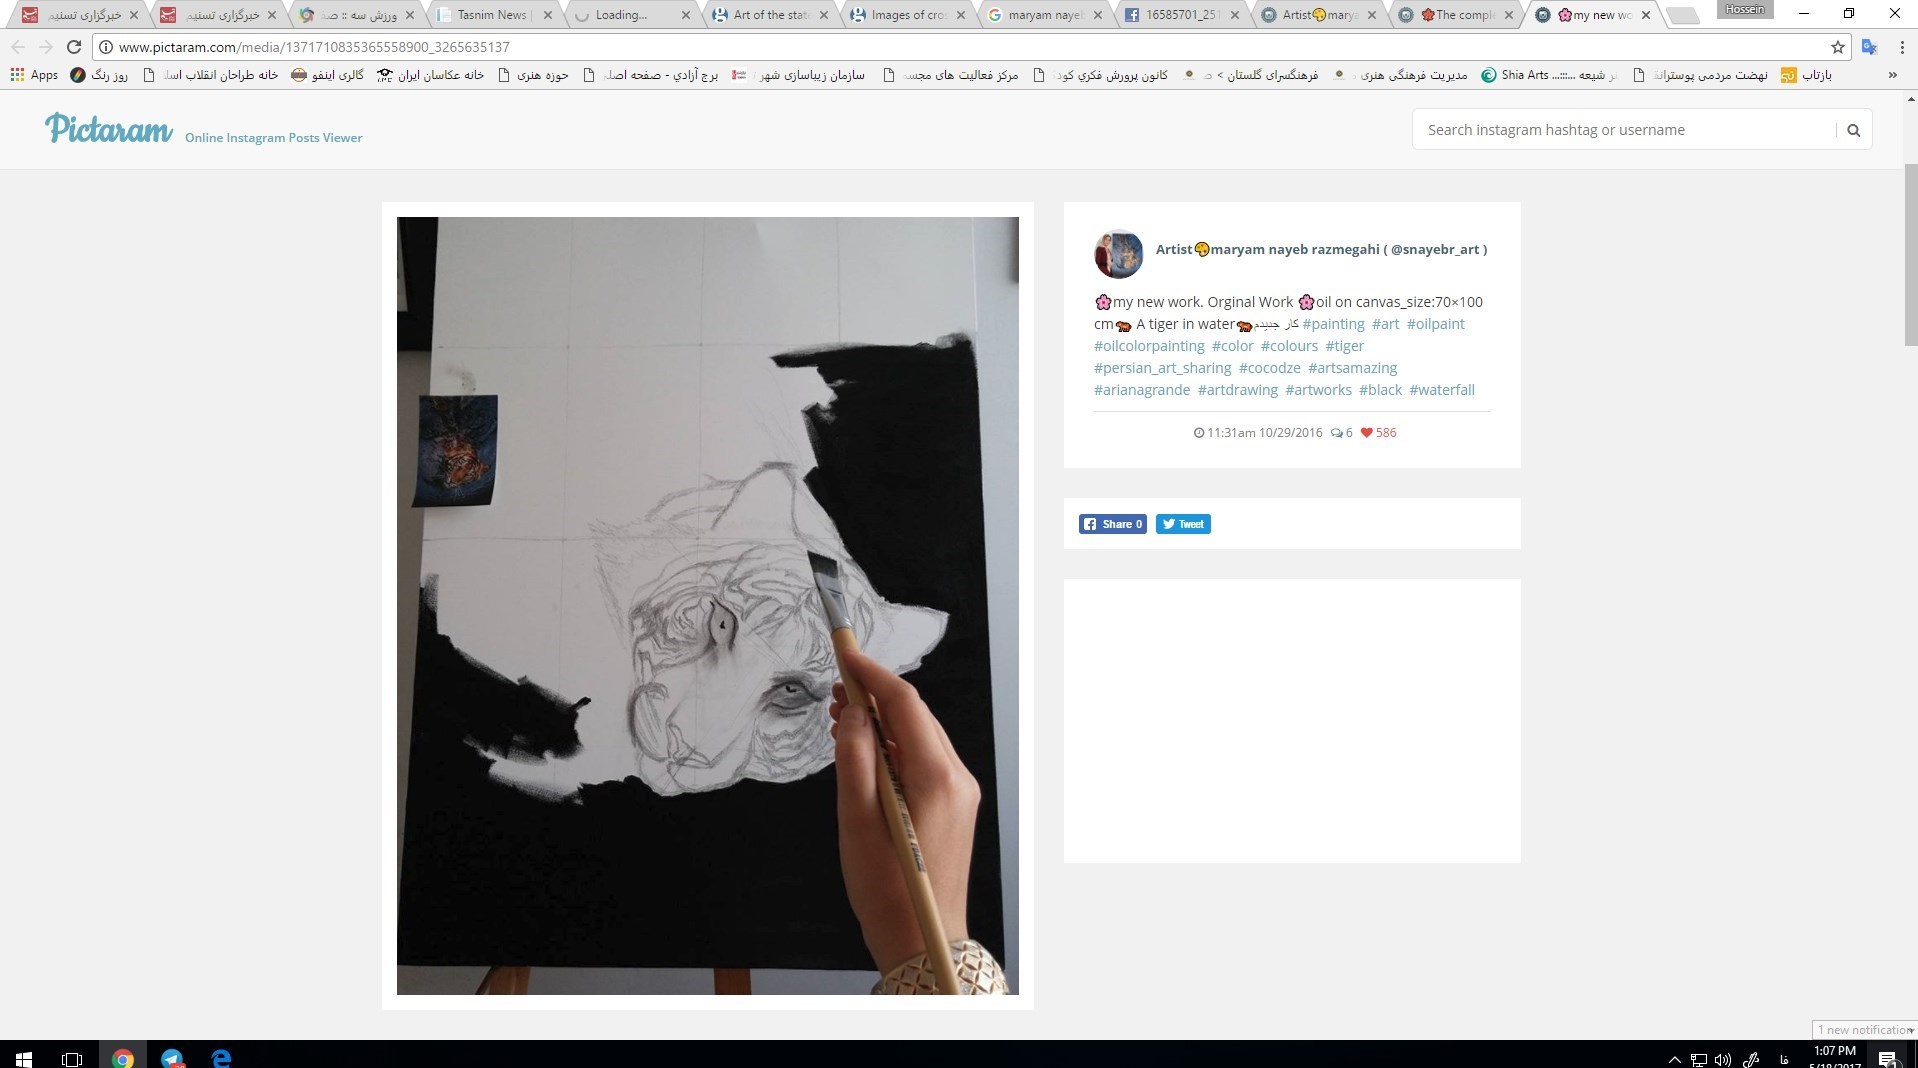The width and height of the screenshot is (1918, 1068).
Task: Expand the new notification dropdown arrow
Action: pyautogui.click(x=1910, y=1030)
